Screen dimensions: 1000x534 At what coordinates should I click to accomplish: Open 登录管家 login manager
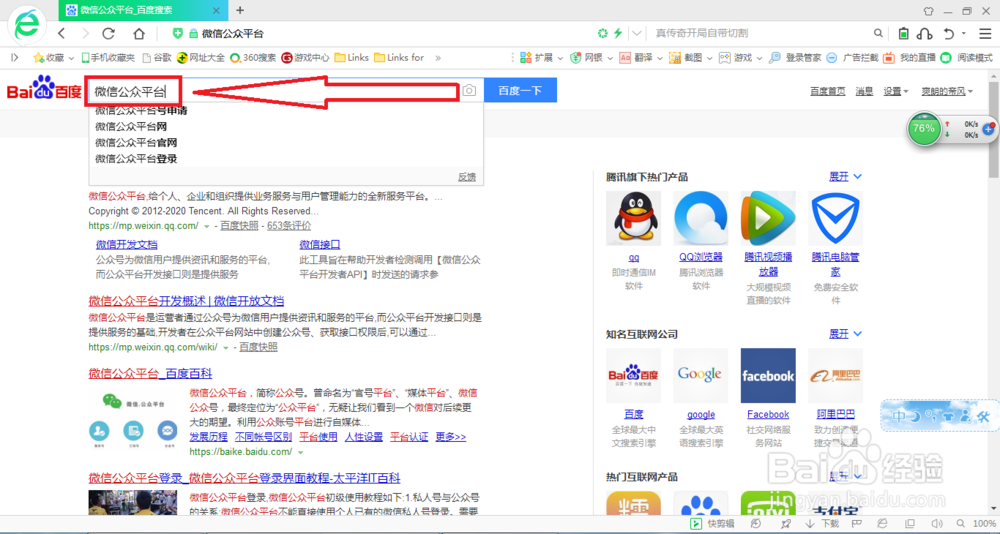tap(795, 57)
